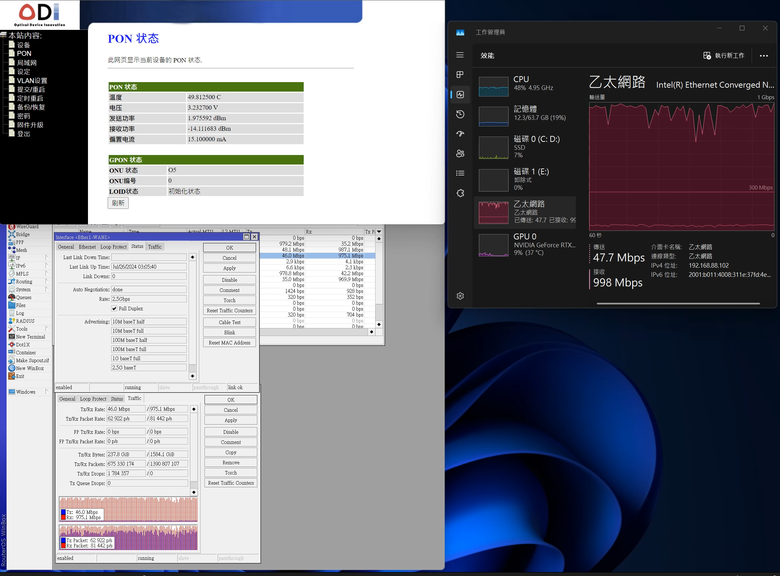Open 密码 page in ODI menu

pos(23,116)
